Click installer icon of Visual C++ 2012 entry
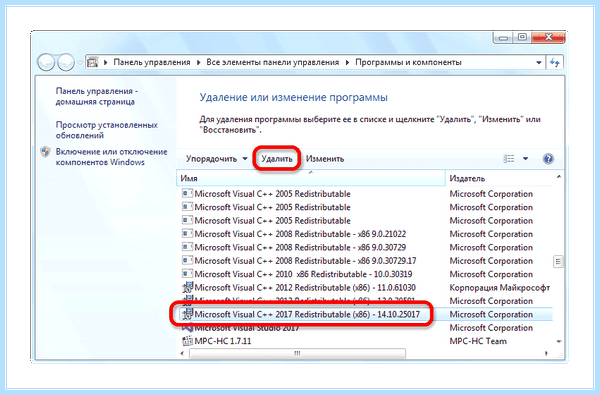 tap(188, 287)
